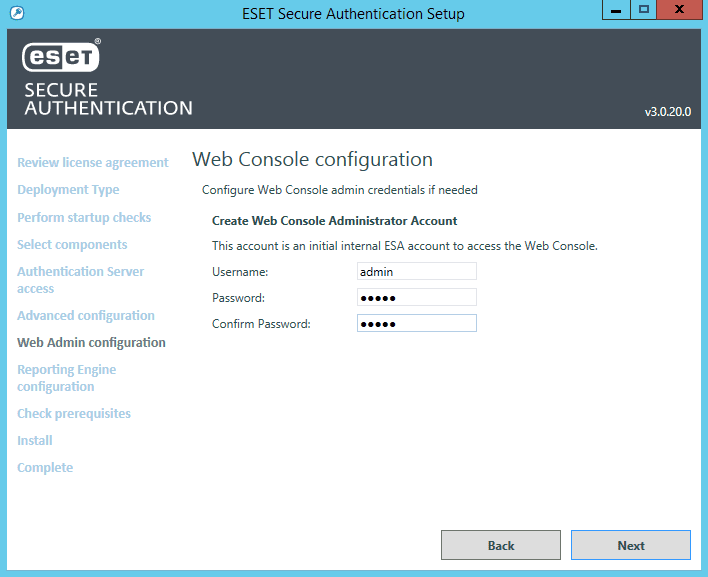
Task: Select the Complete step
Action: (45, 467)
